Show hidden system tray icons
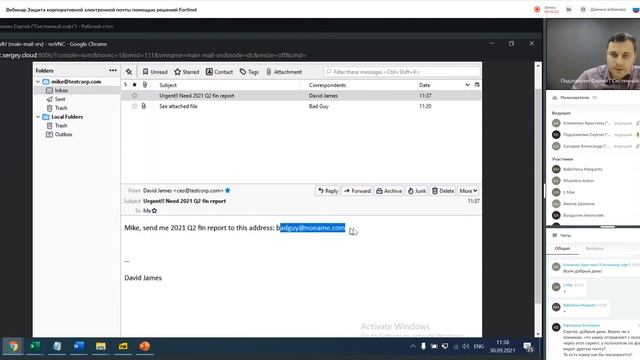This screenshot has width=640, height=360. 413,347
